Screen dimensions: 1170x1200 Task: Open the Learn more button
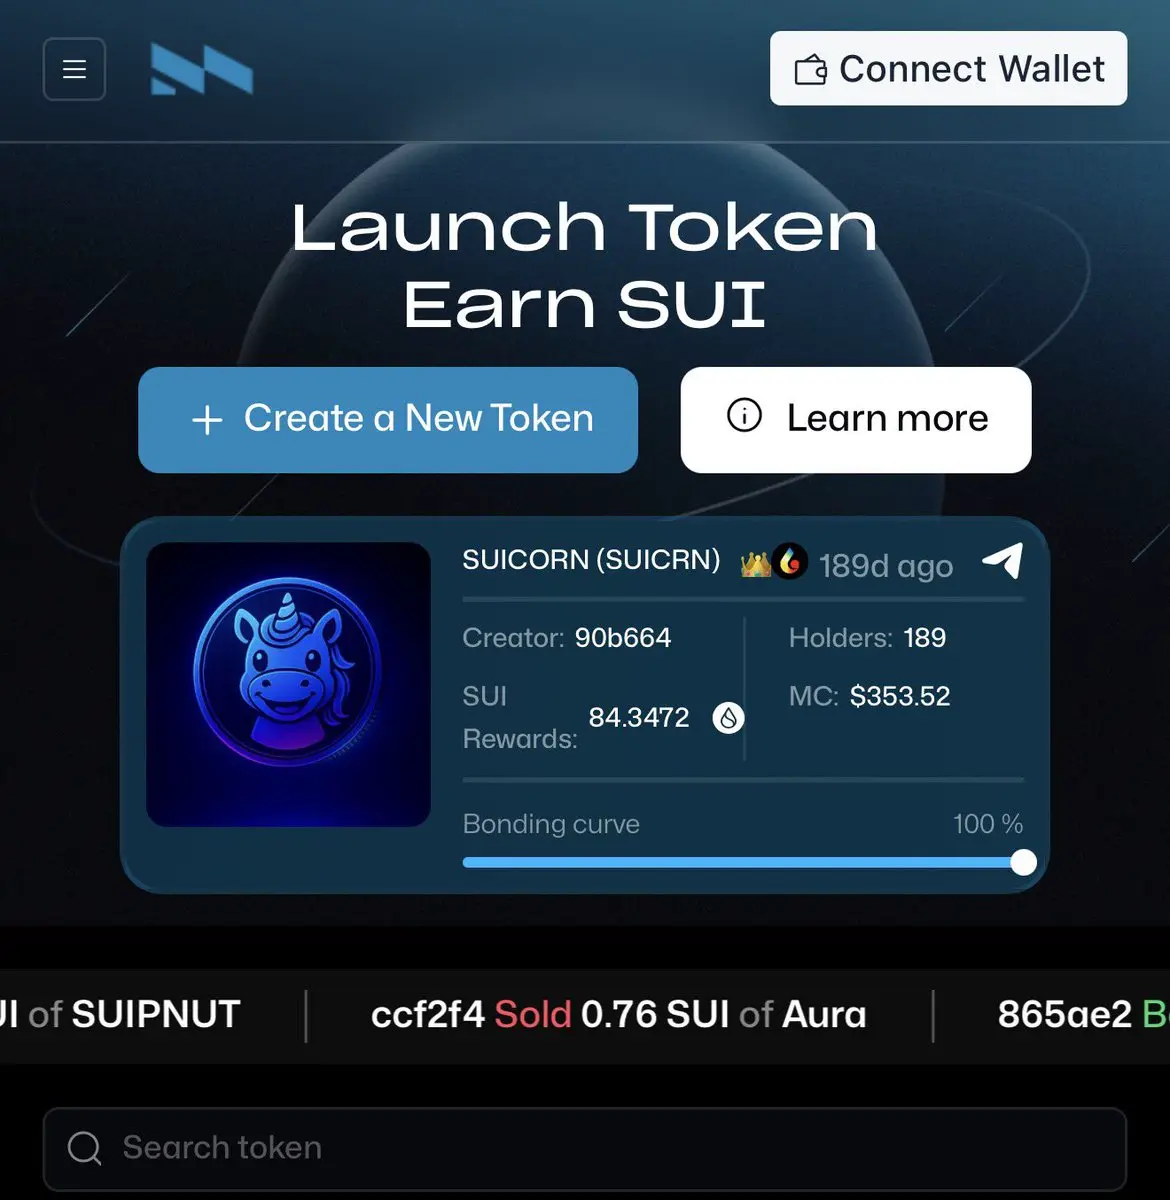point(856,420)
